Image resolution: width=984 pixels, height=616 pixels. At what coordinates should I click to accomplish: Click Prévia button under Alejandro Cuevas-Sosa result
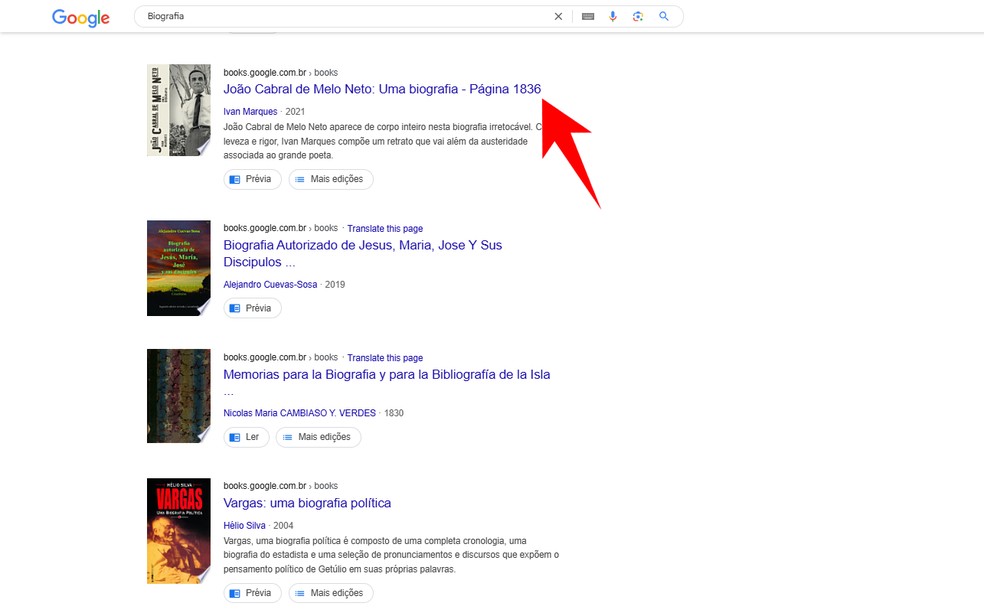[x=252, y=309]
